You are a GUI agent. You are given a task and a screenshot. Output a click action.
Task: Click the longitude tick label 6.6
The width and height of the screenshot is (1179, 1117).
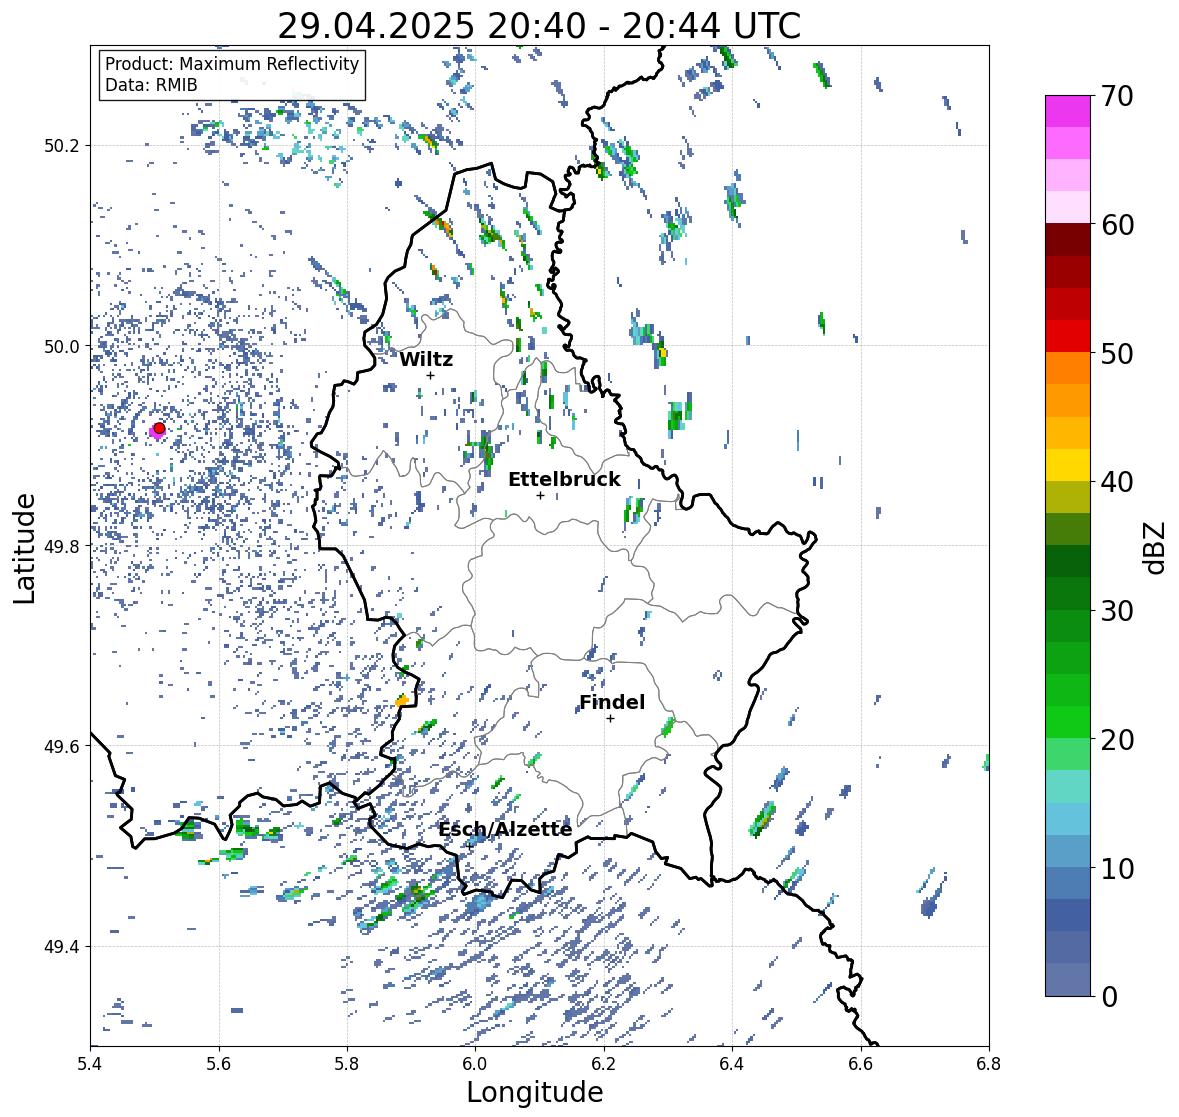click(861, 1064)
